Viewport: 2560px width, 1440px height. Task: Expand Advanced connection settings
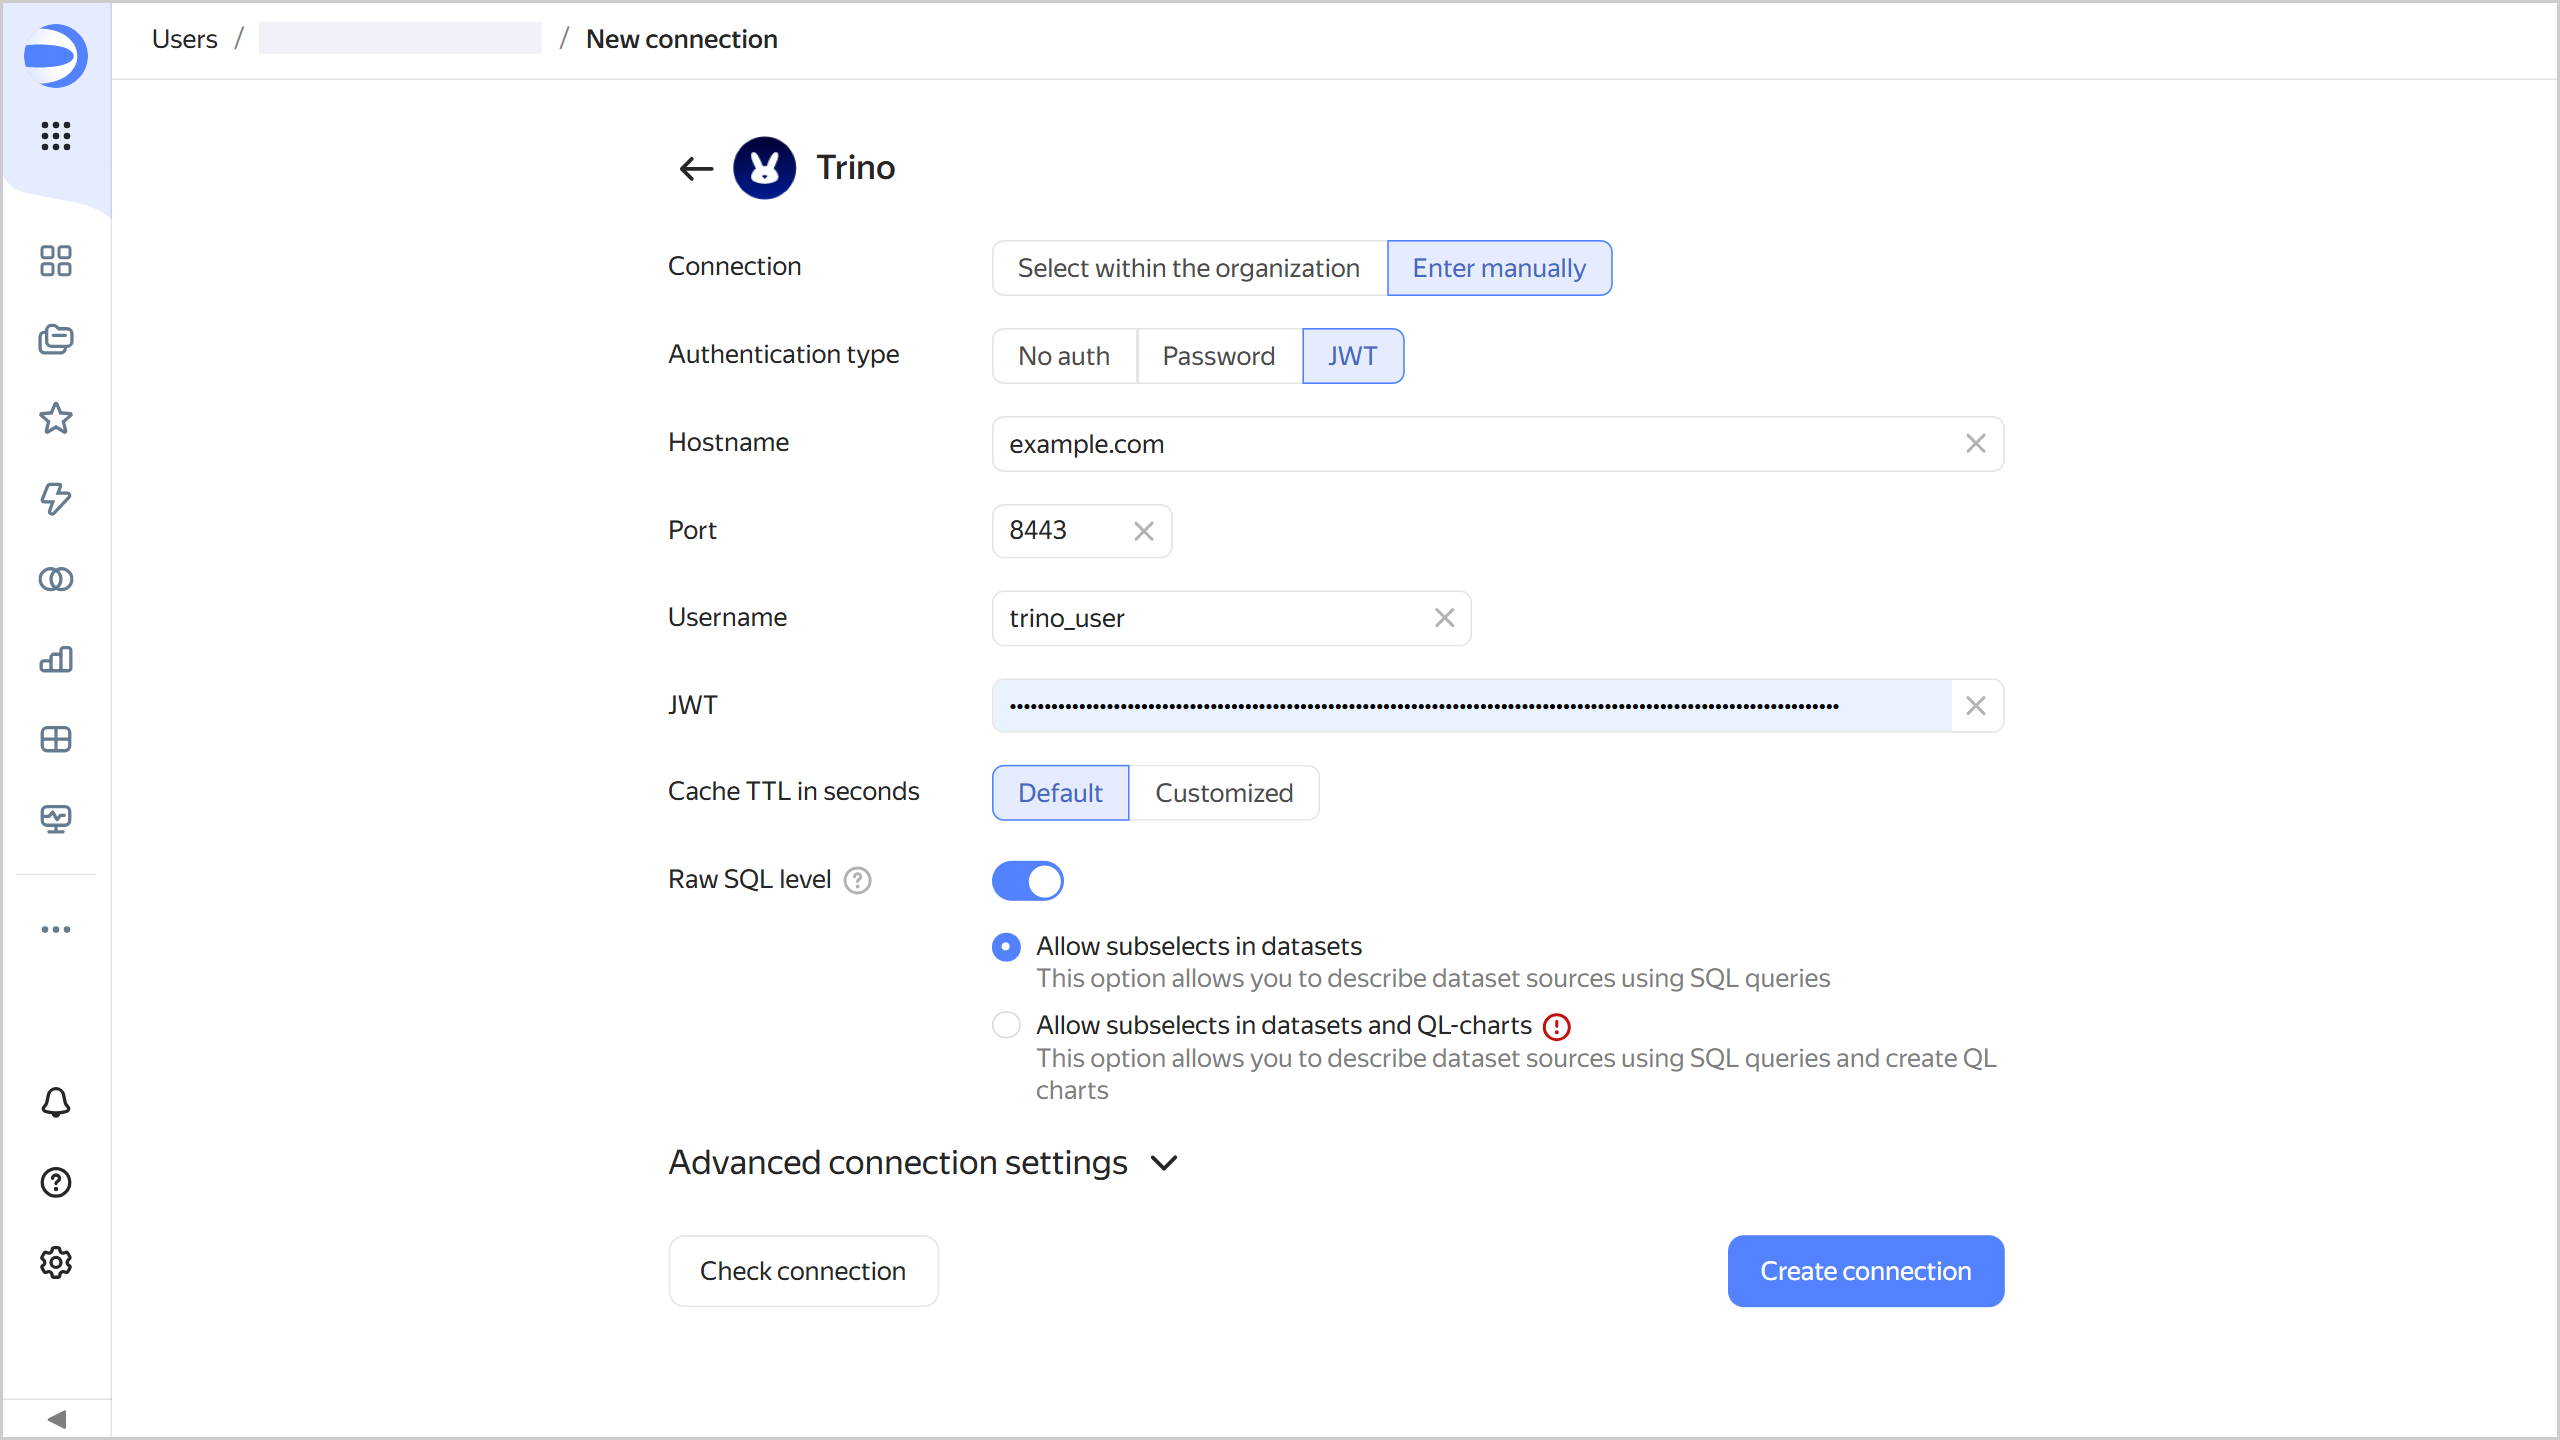(924, 1163)
